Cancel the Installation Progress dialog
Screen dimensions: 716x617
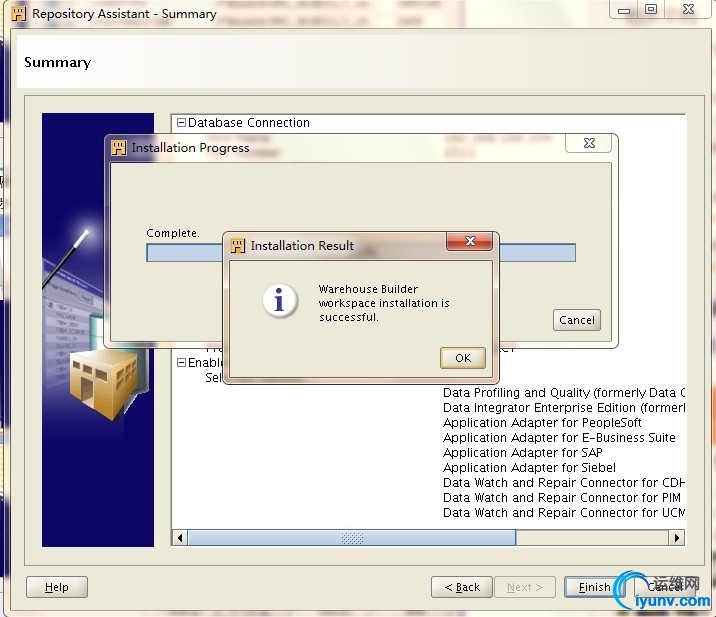point(577,320)
